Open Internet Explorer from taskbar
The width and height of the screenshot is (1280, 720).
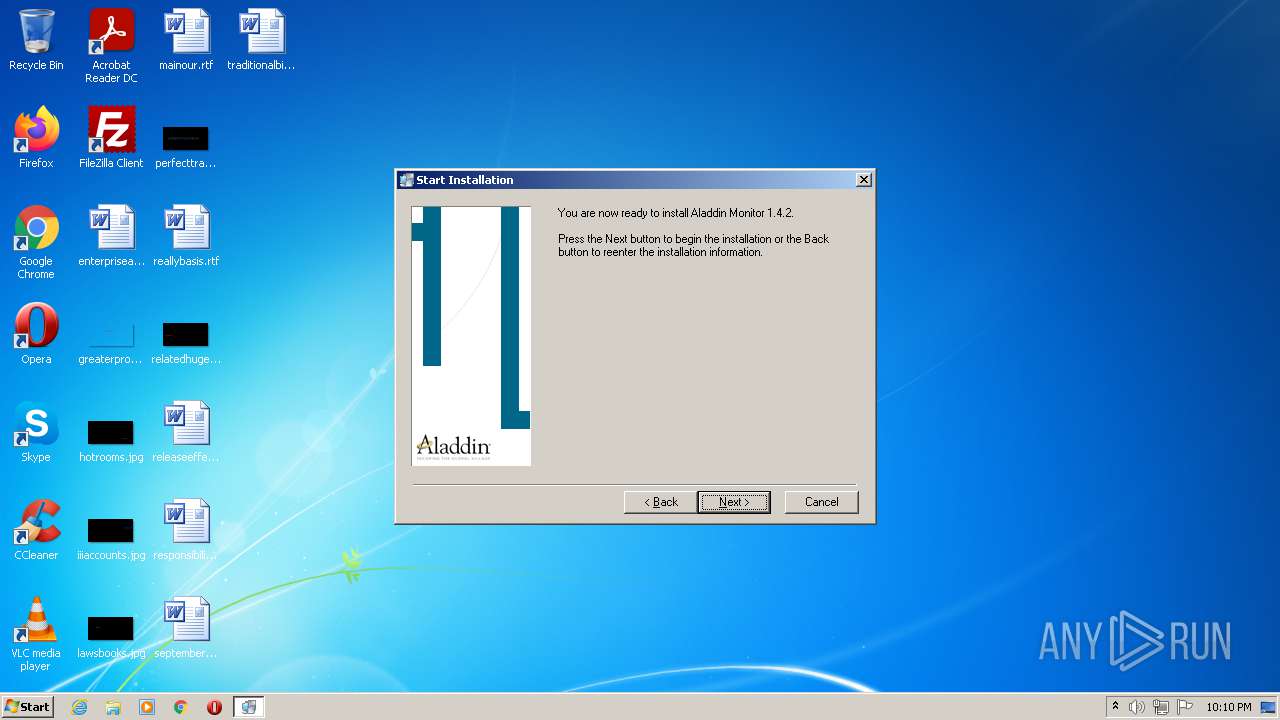79,707
